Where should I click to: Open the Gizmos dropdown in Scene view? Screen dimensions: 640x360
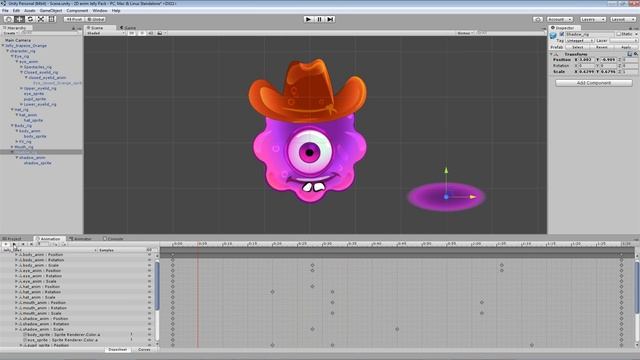[466, 33]
